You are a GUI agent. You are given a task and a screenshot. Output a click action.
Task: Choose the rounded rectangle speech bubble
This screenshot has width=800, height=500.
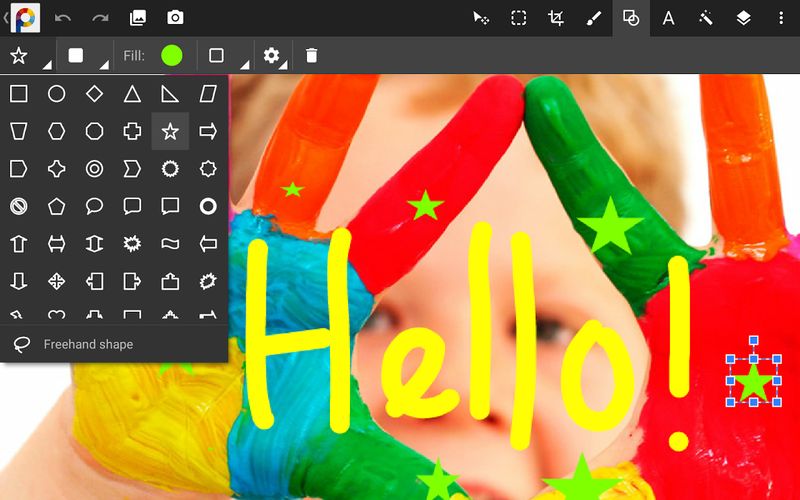tap(132, 206)
